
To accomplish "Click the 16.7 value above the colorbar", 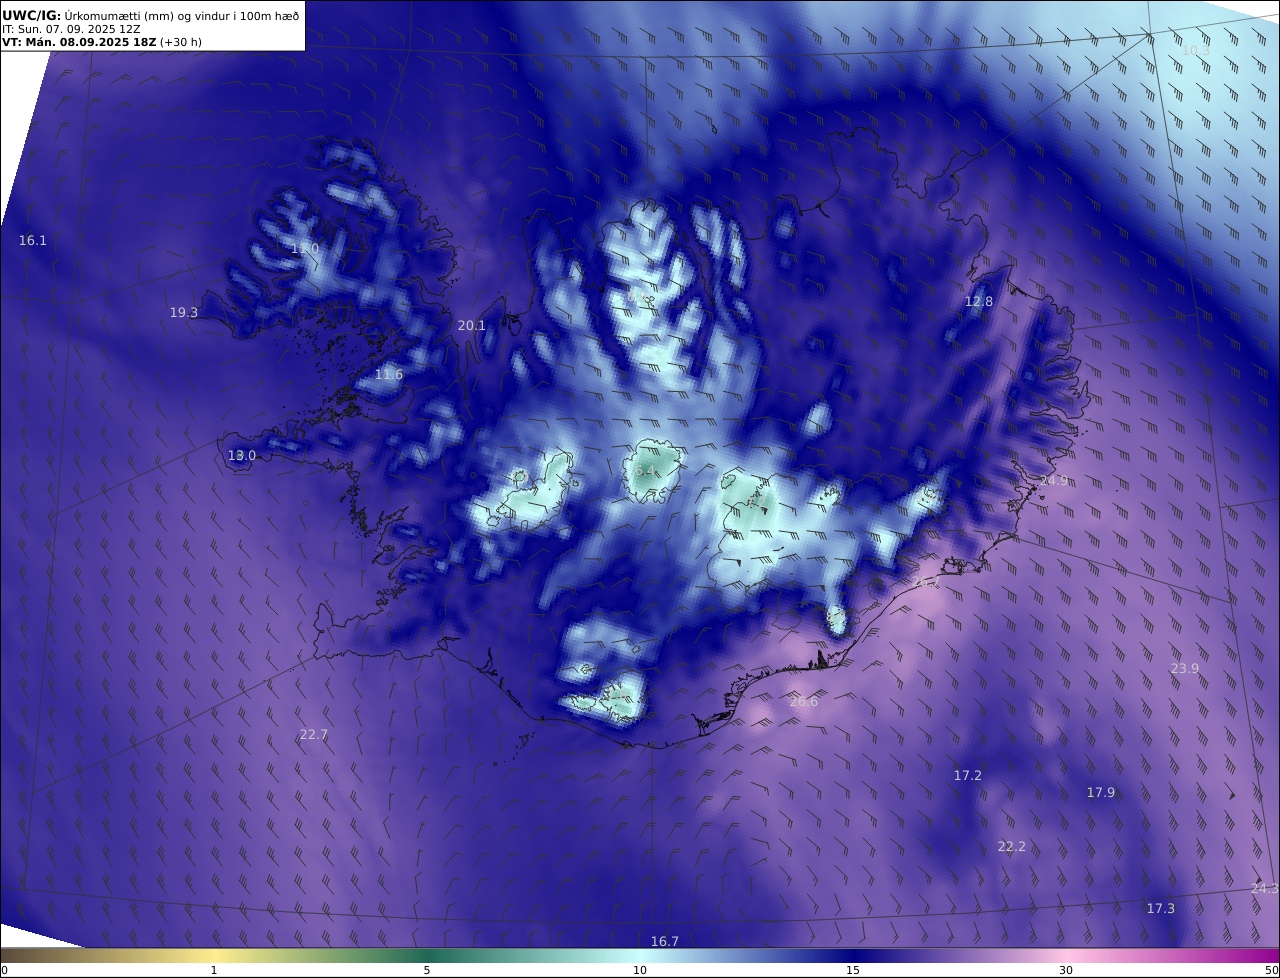I will pyautogui.click(x=665, y=942).
